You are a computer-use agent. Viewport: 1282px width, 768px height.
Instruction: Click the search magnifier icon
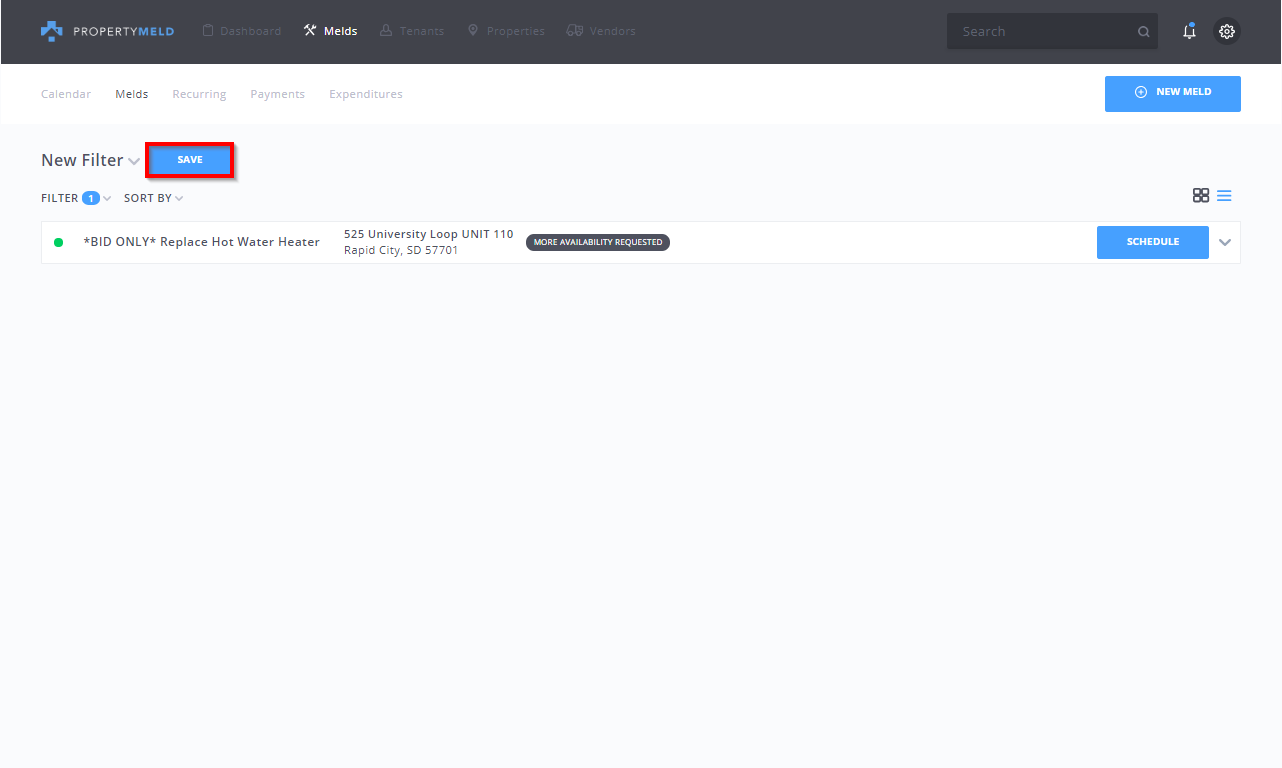[x=1143, y=32]
